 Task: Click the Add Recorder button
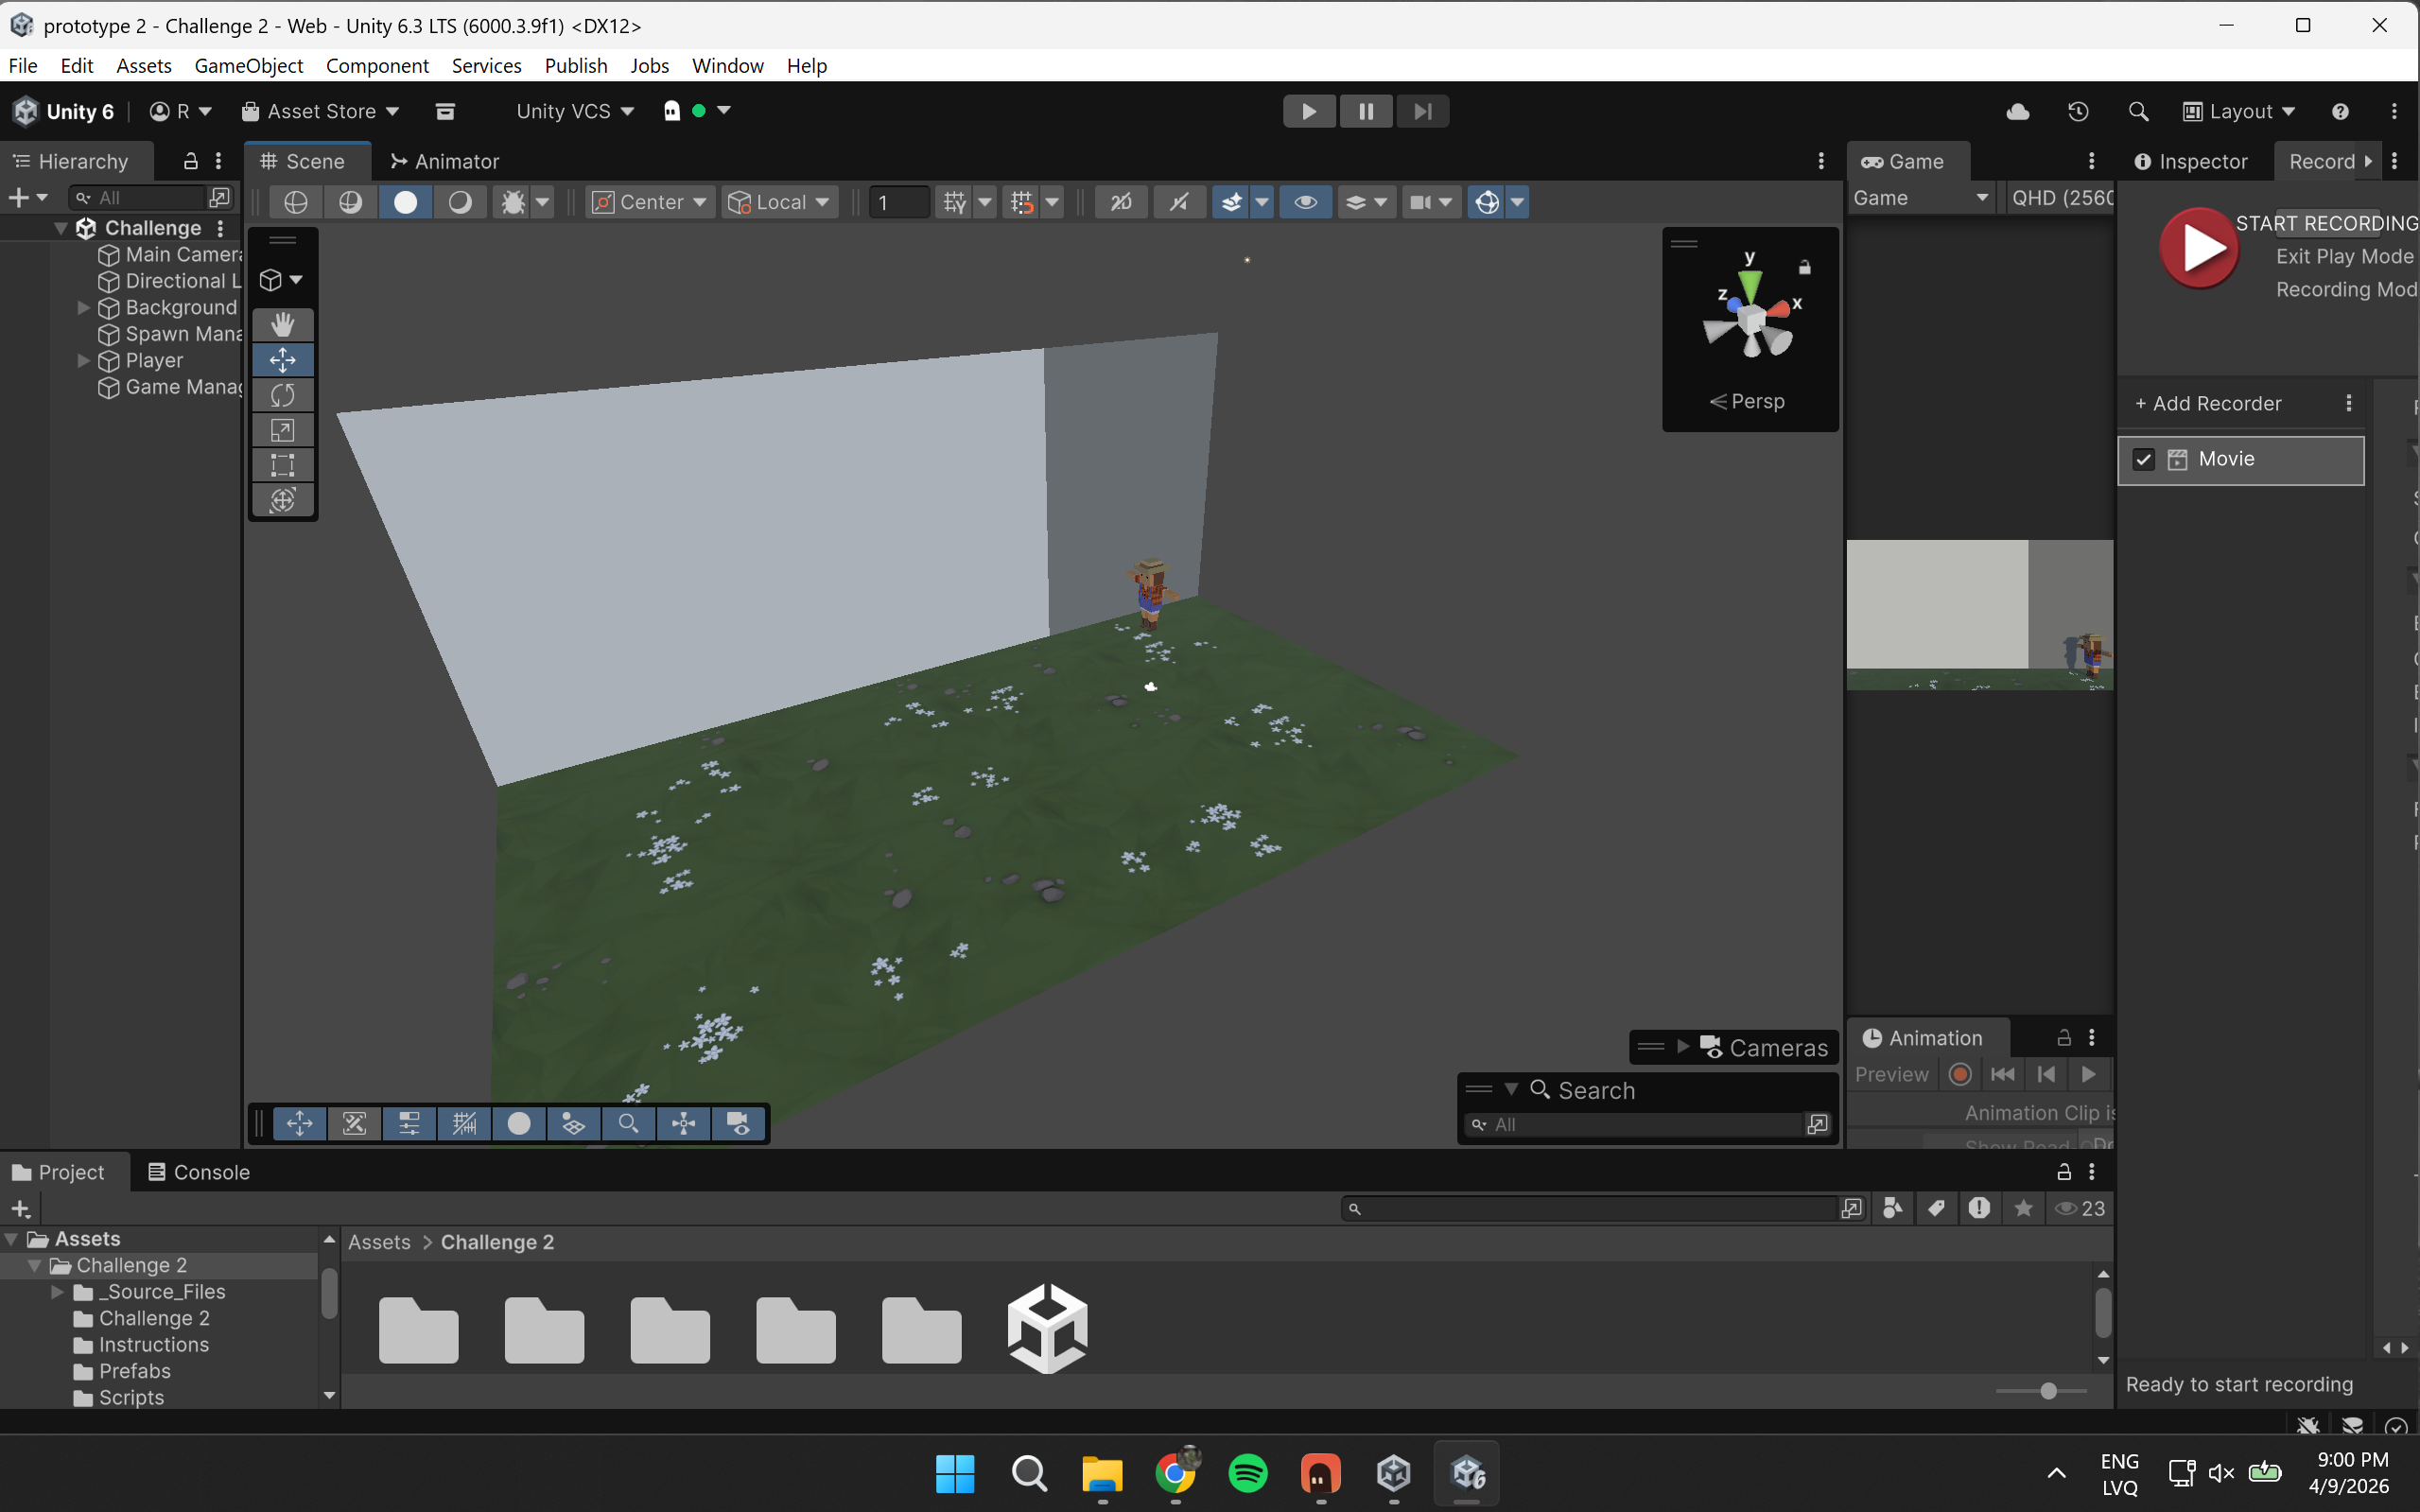[2208, 403]
